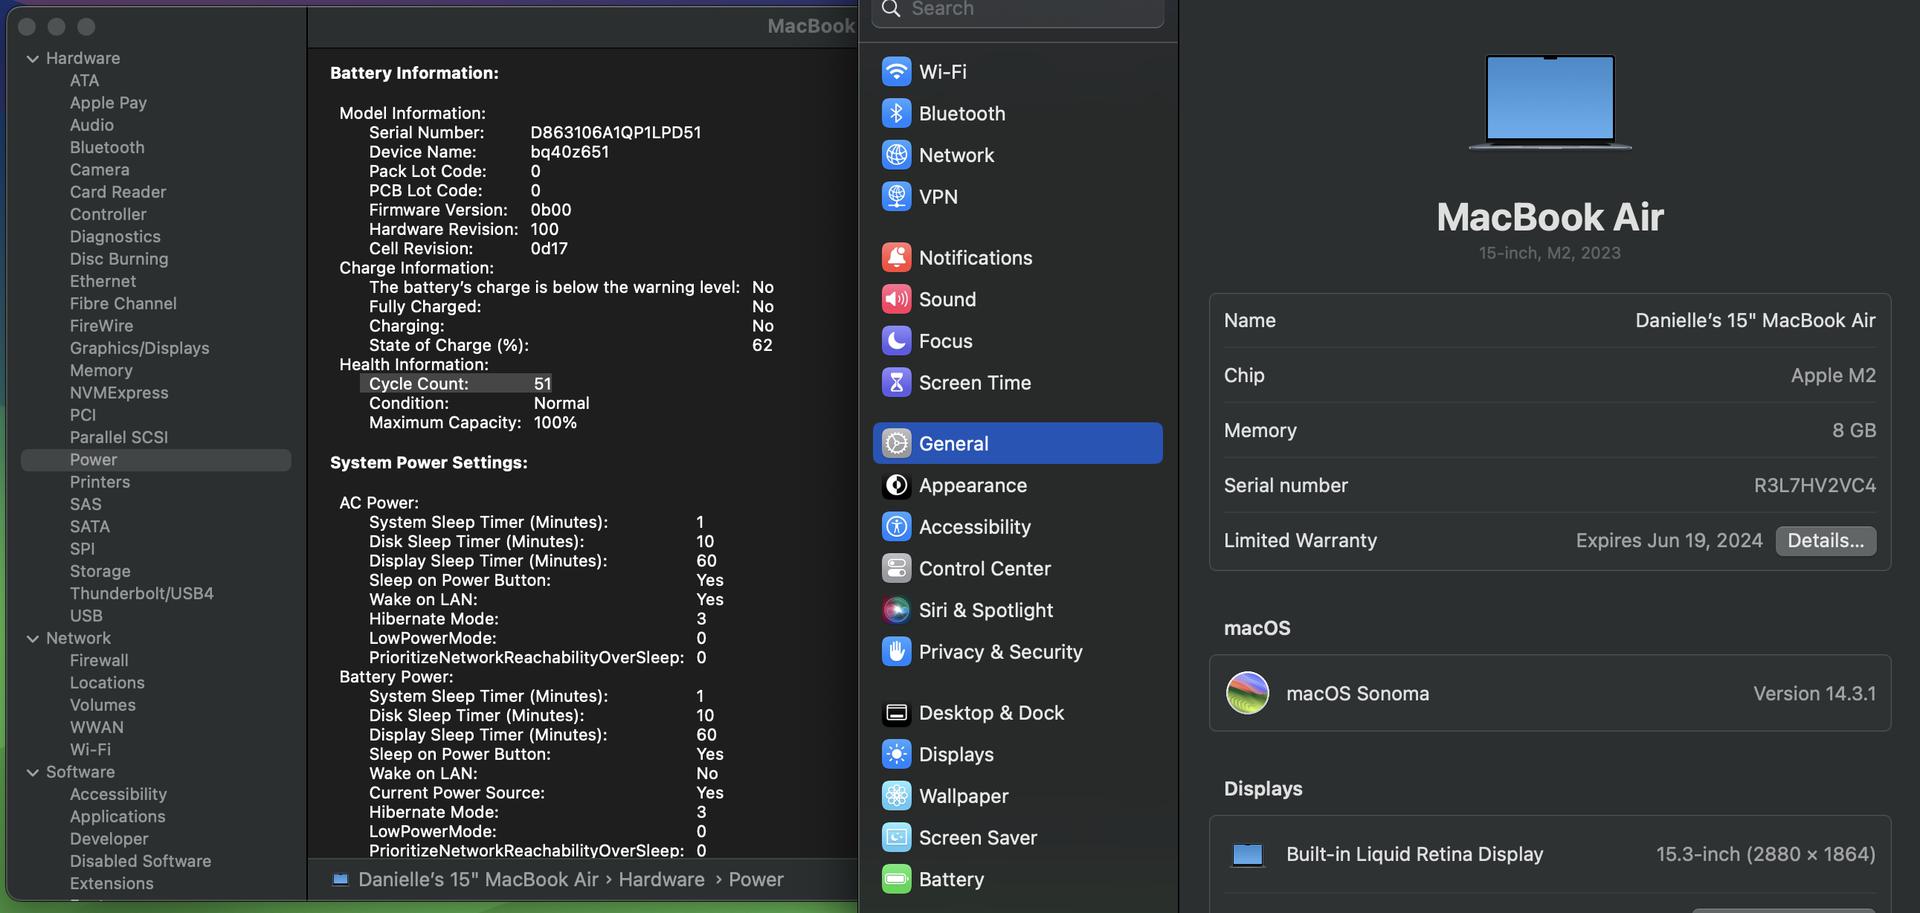Select Storage in the Hardware list

click(100, 572)
